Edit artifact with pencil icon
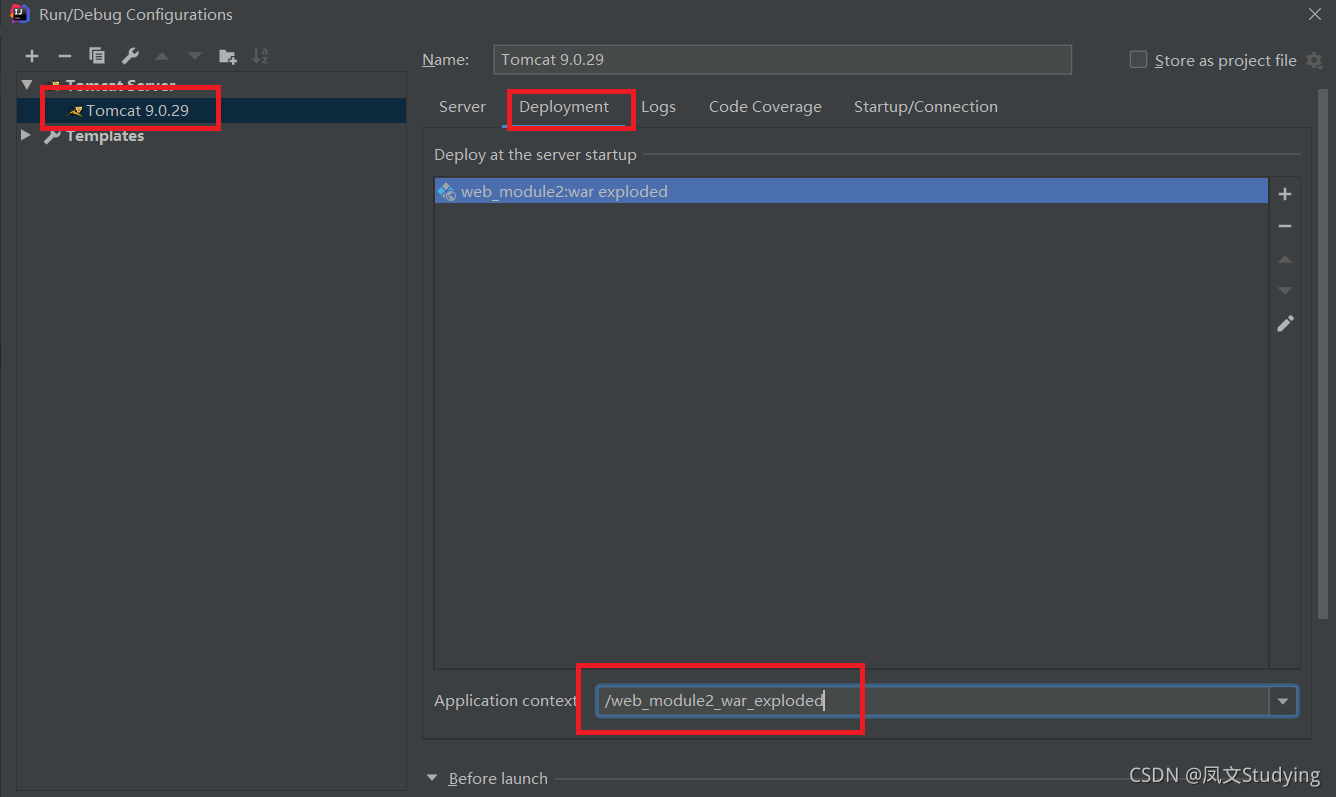The image size is (1336, 797). [x=1285, y=323]
